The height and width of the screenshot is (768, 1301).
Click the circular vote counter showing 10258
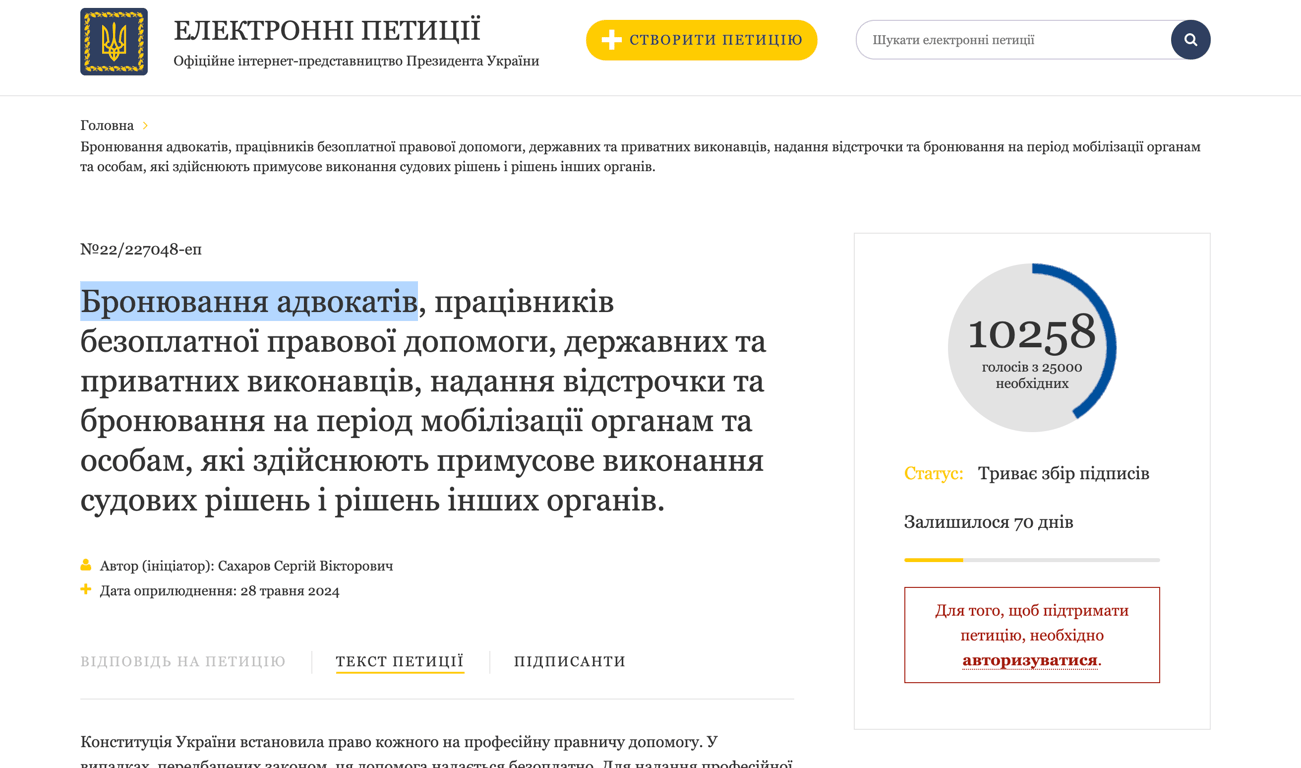[x=1031, y=345]
